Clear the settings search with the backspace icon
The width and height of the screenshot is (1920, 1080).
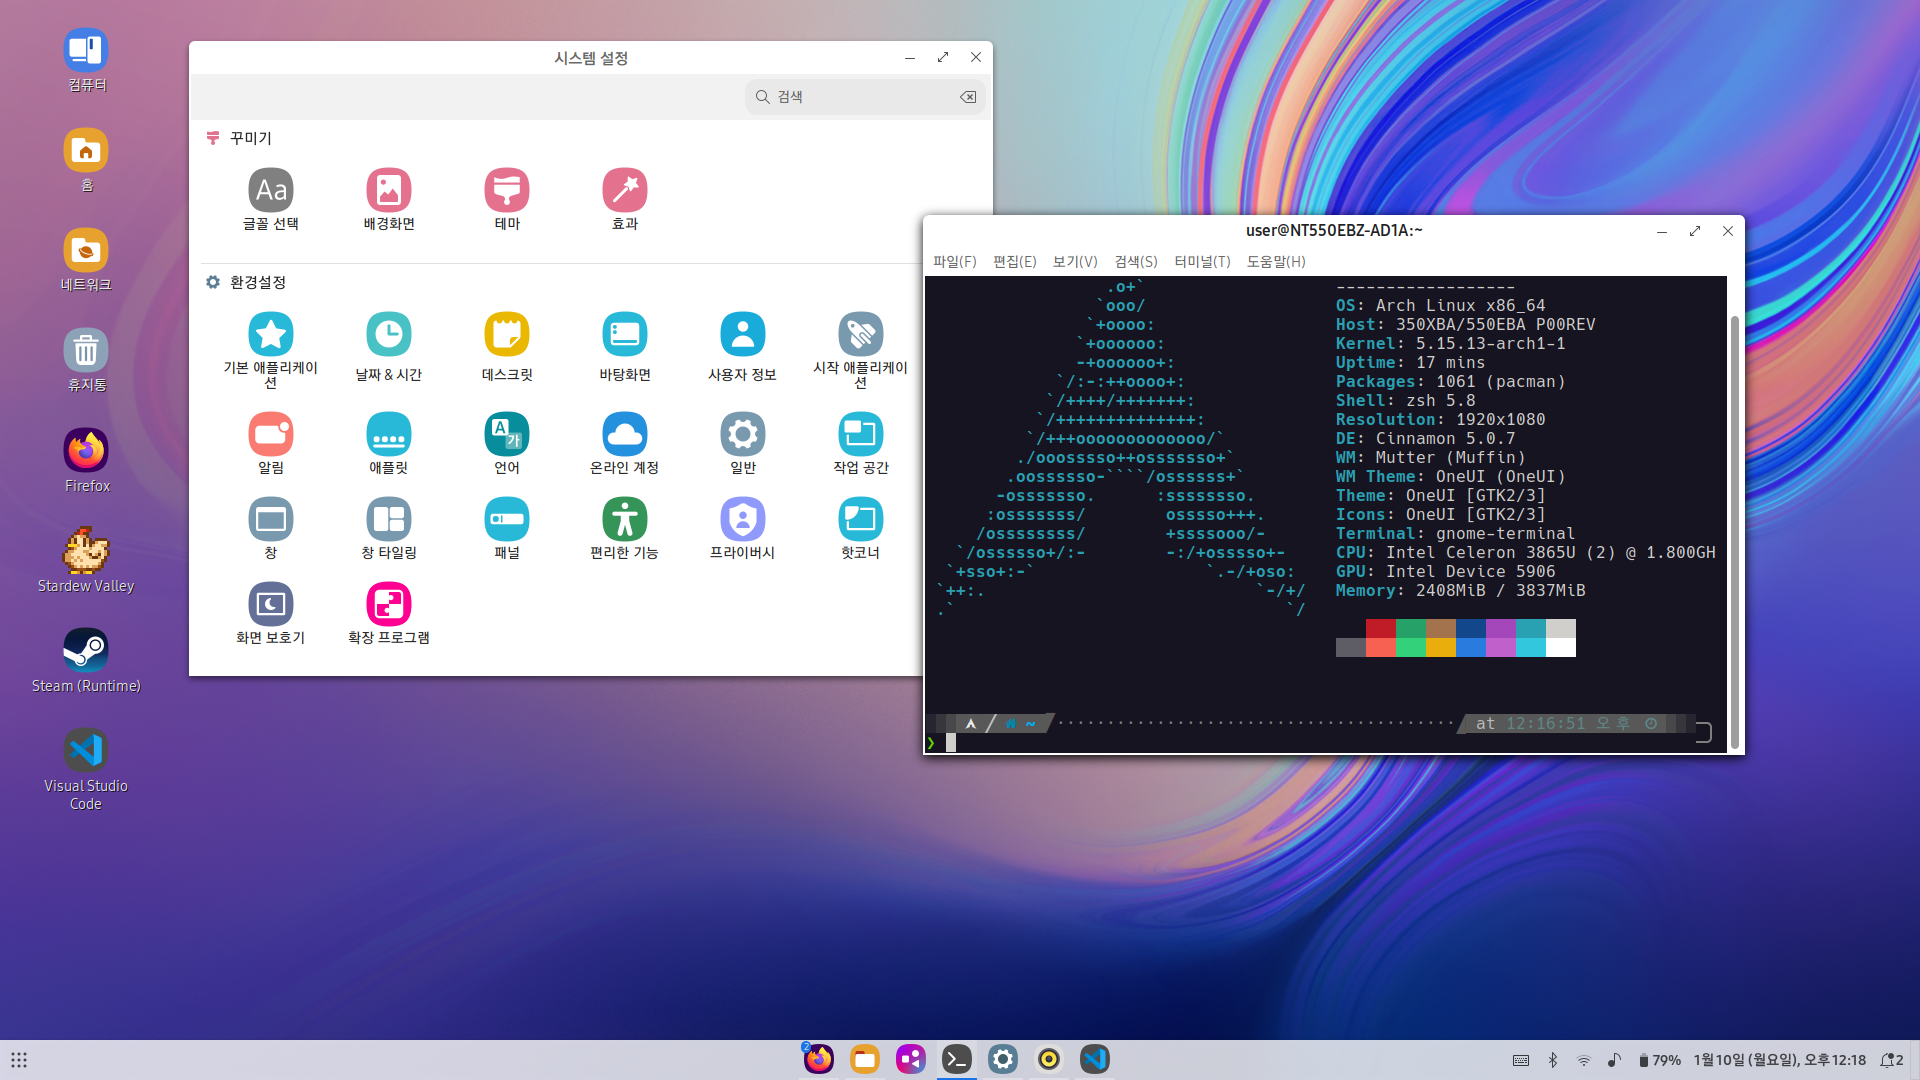coord(968,97)
